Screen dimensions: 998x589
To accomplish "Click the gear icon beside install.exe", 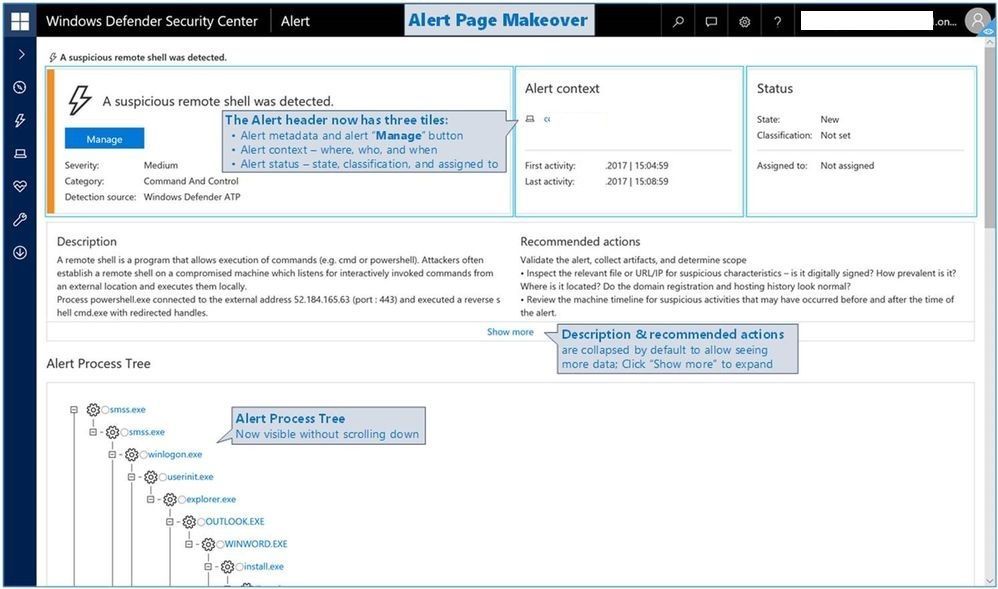I will click(x=227, y=567).
